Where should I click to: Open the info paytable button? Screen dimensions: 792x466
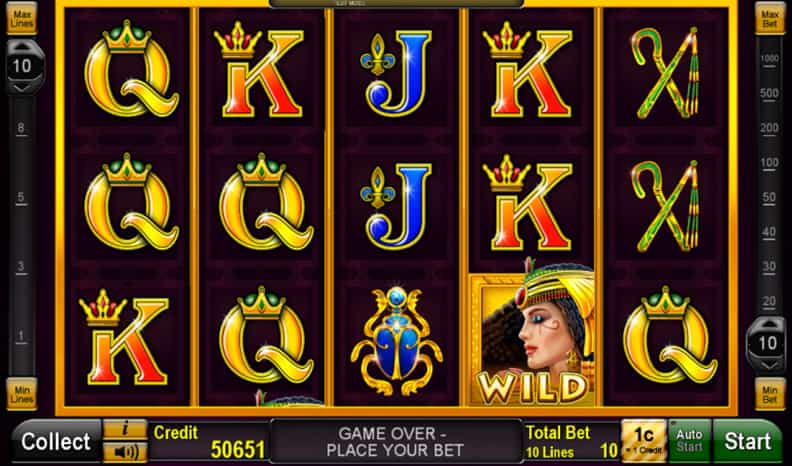[x=125, y=430]
